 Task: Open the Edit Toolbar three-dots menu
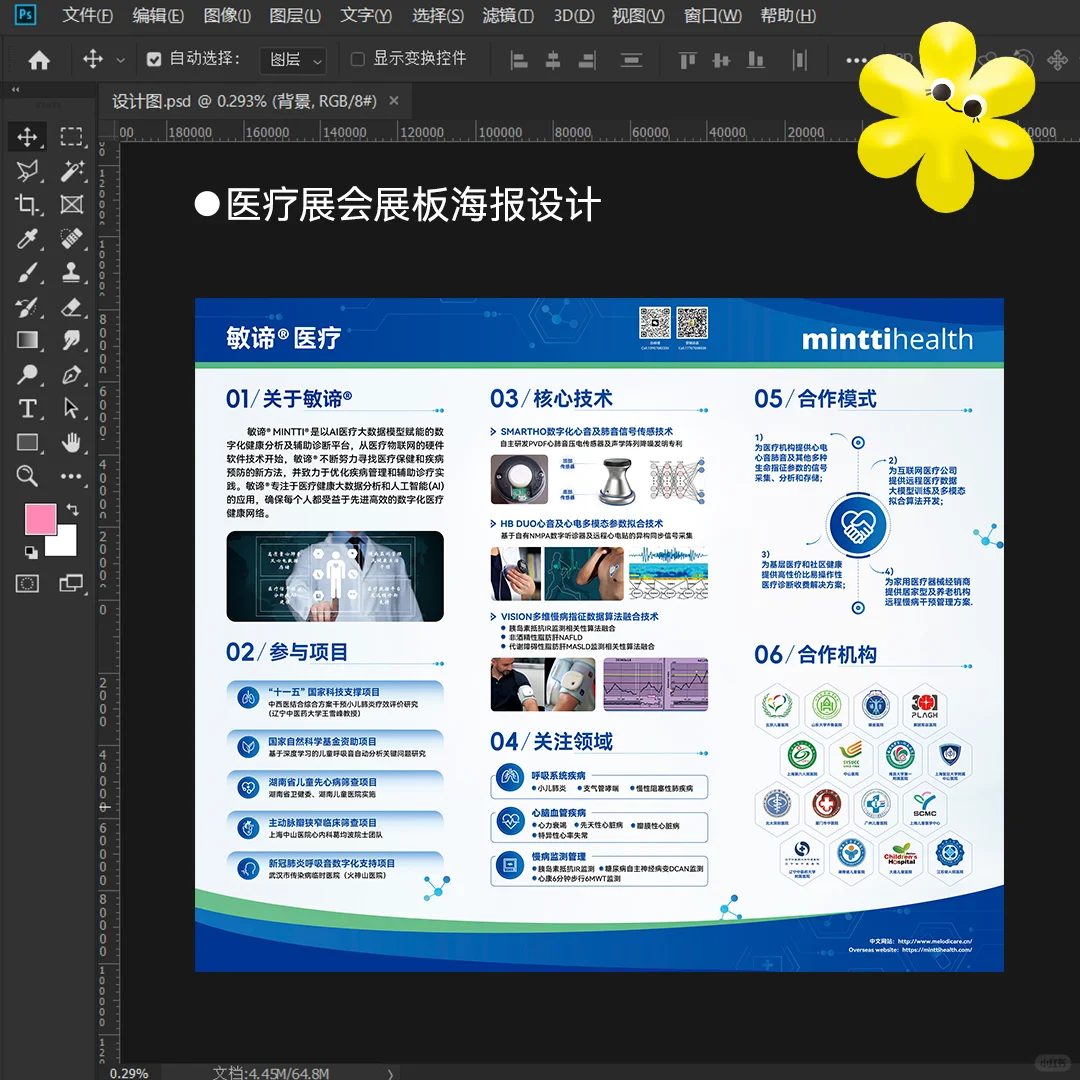(x=71, y=476)
